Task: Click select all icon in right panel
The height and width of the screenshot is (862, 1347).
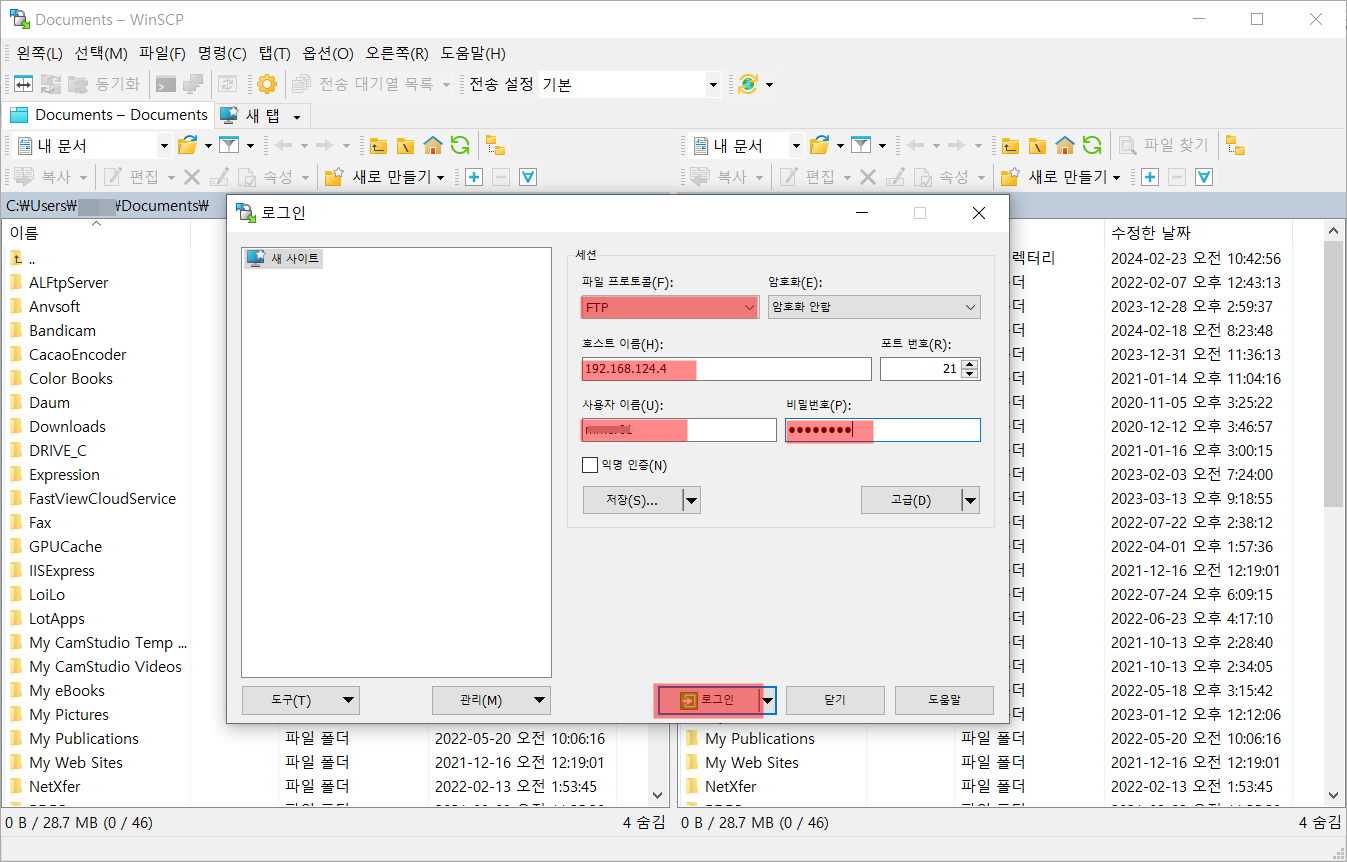Action: click(x=1204, y=177)
